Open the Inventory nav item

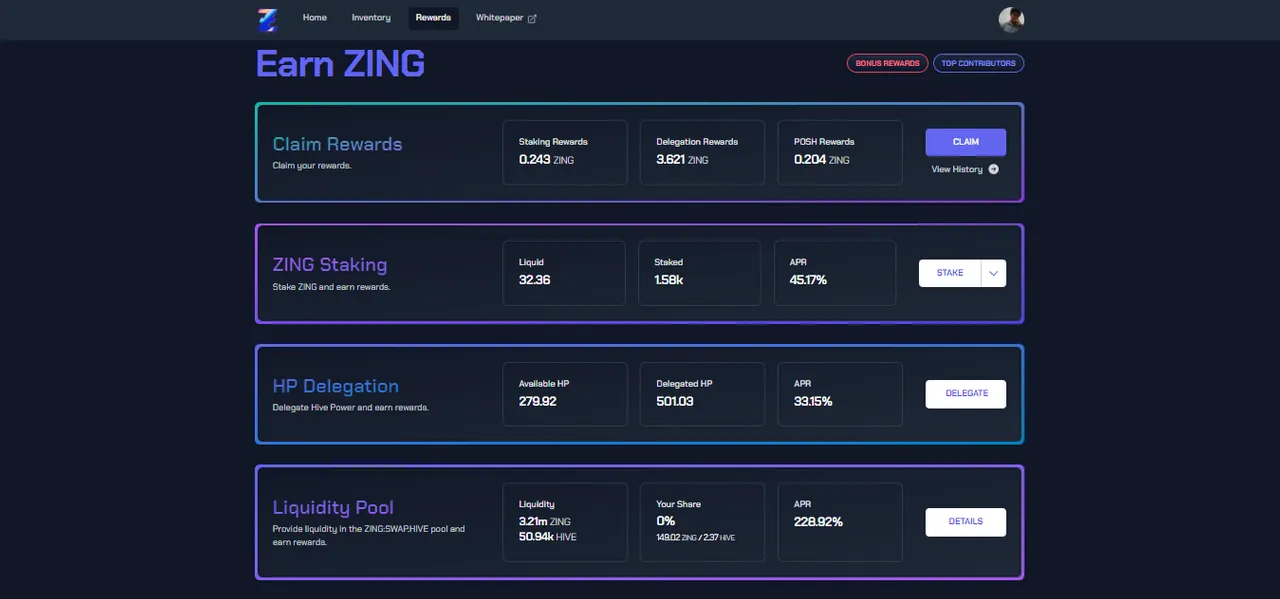click(371, 18)
